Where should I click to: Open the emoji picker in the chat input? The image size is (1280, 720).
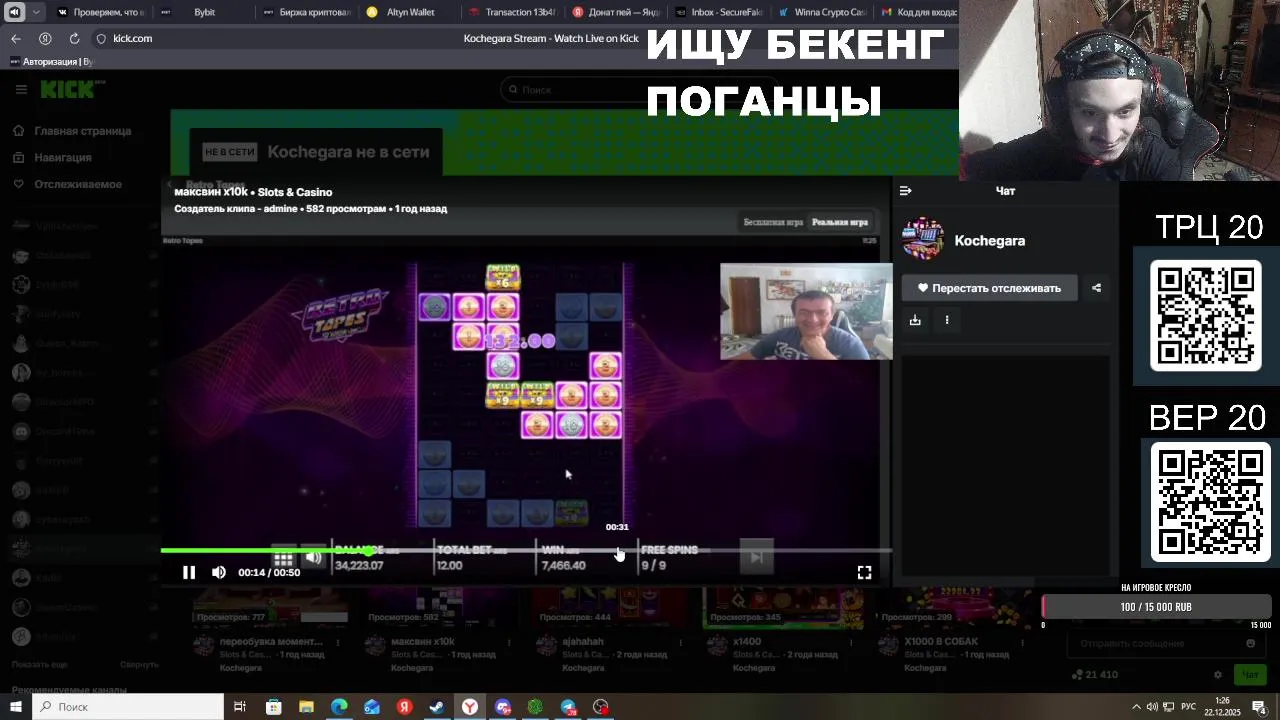click(1250, 643)
